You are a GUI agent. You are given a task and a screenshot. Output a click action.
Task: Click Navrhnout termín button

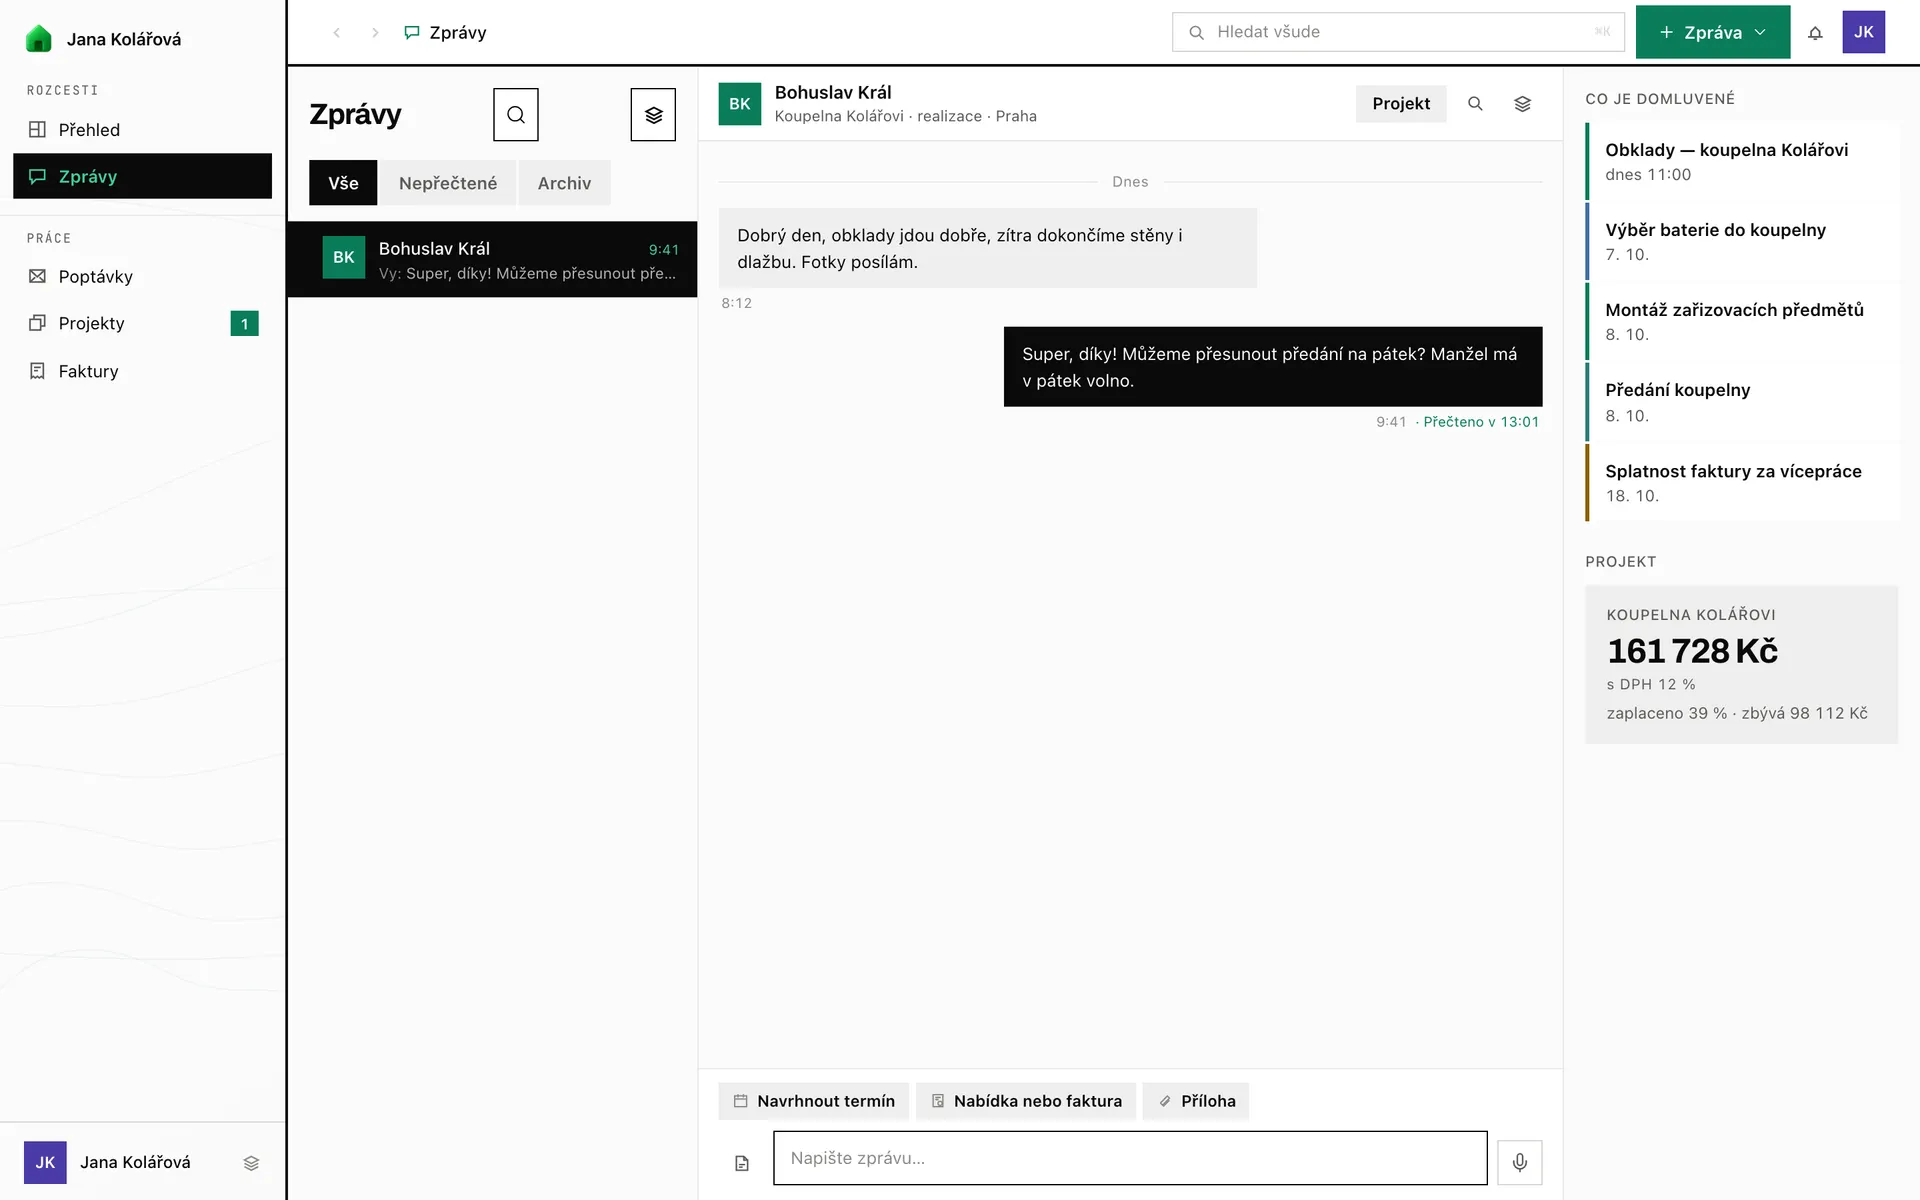point(813,1101)
